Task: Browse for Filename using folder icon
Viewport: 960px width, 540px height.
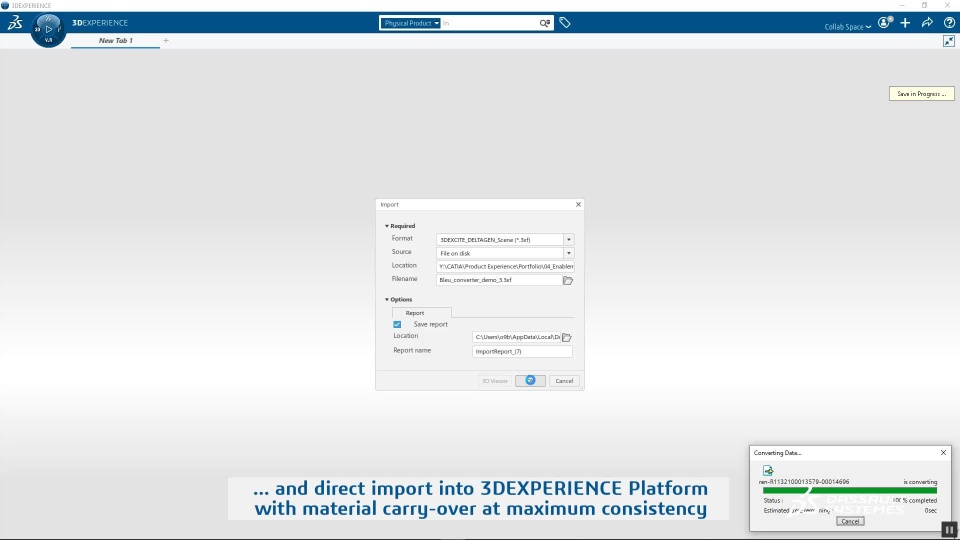Action: [x=568, y=280]
